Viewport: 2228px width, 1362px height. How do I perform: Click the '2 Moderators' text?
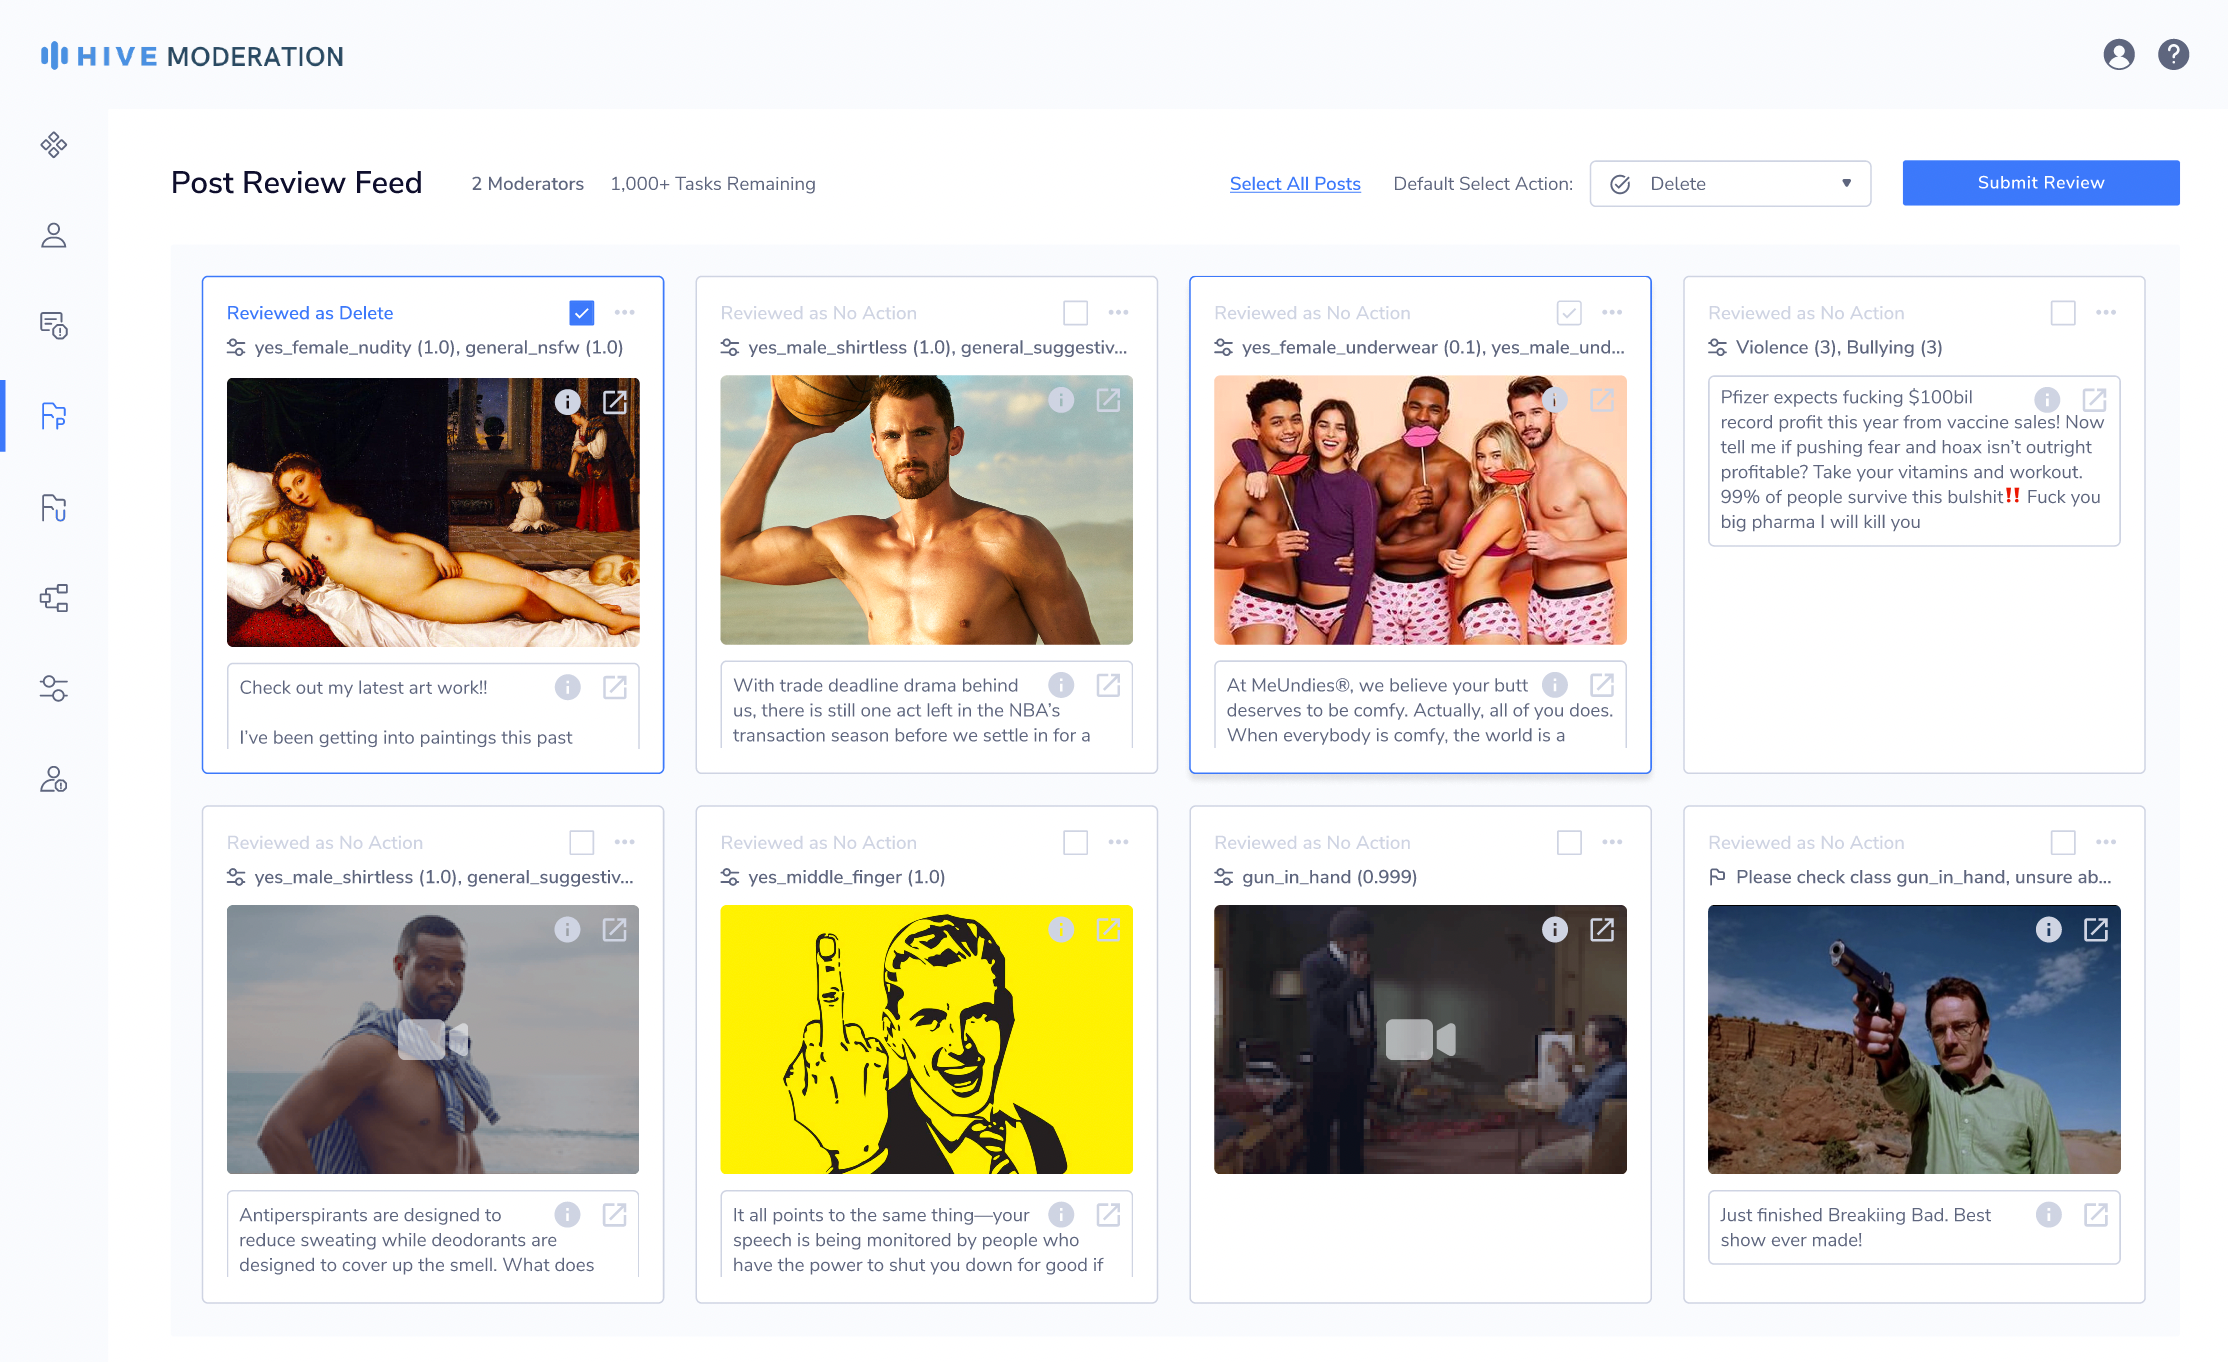[x=528, y=184]
